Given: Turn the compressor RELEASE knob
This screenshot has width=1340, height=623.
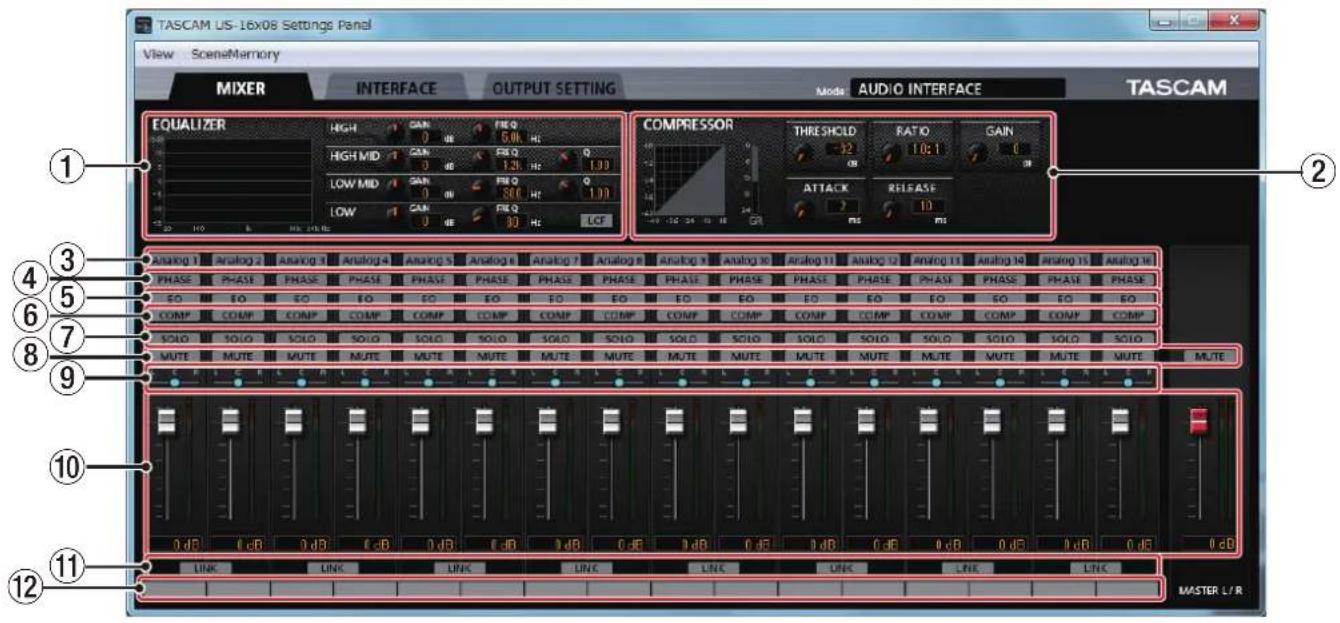Looking at the screenshot, I should [891, 209].
